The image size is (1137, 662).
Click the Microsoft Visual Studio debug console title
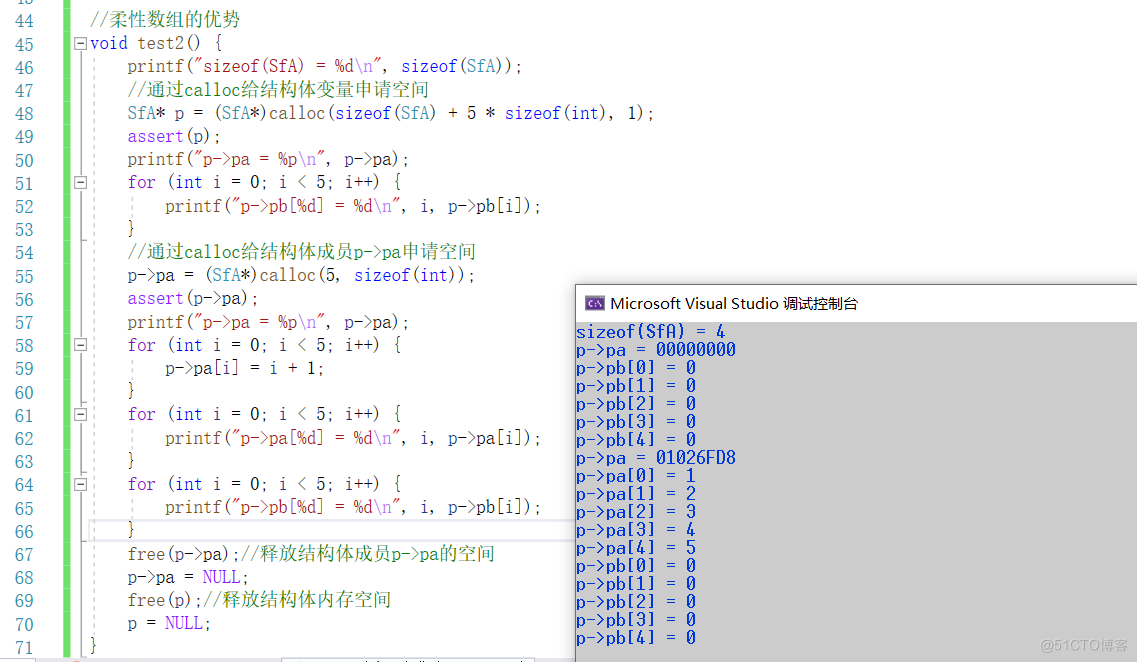pos(734,304)
